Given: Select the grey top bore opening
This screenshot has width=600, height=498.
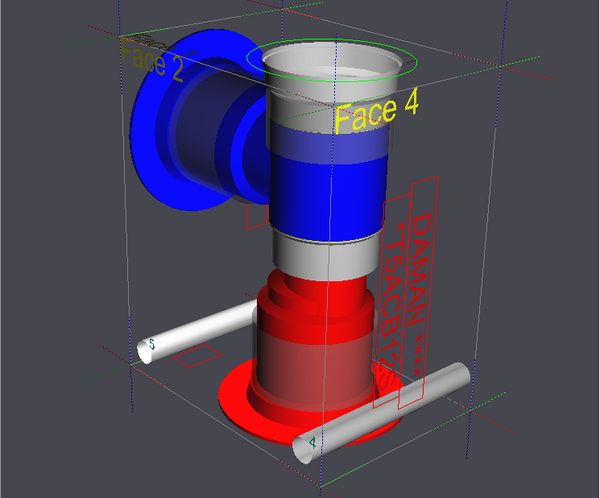Looking at the screenshot, I should pyautogui.click(x=332, y=60).
